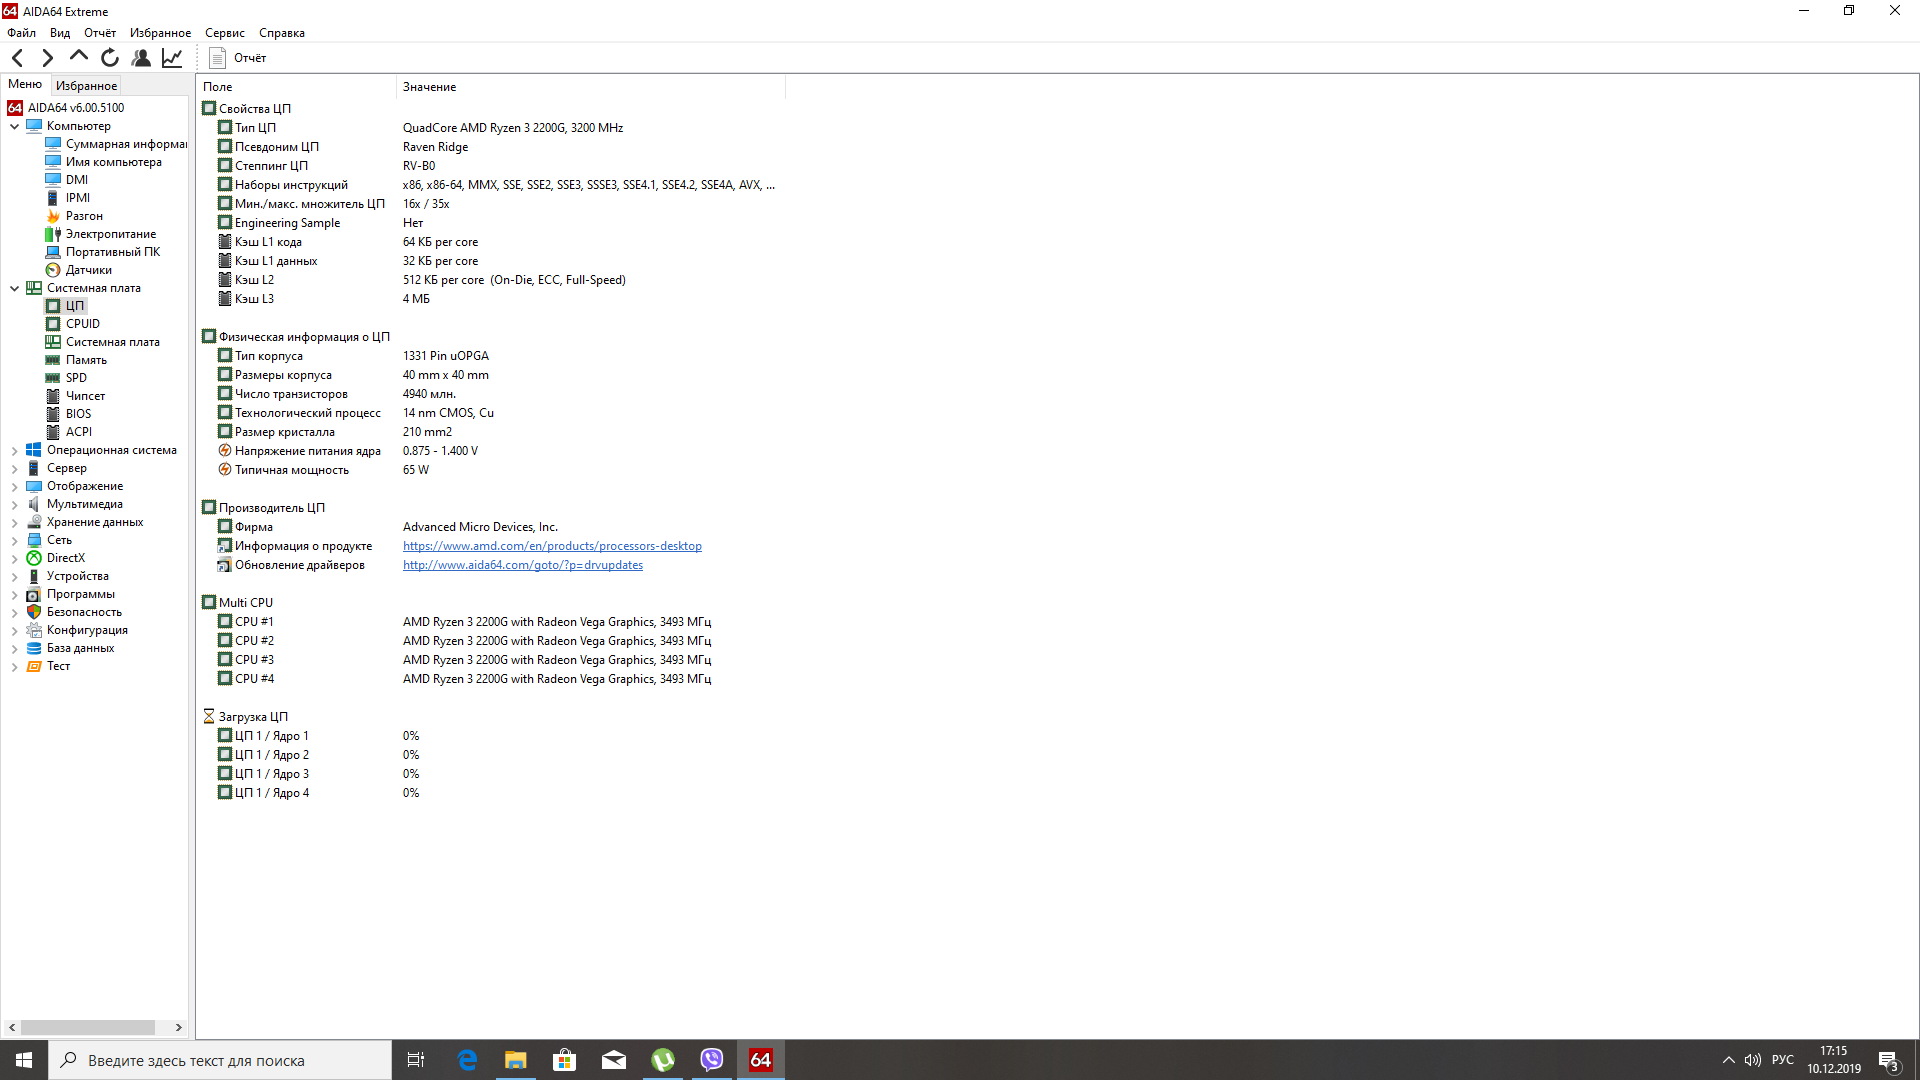
Task: Expand the Операционная система node
Action: click(x=14, y=451)
